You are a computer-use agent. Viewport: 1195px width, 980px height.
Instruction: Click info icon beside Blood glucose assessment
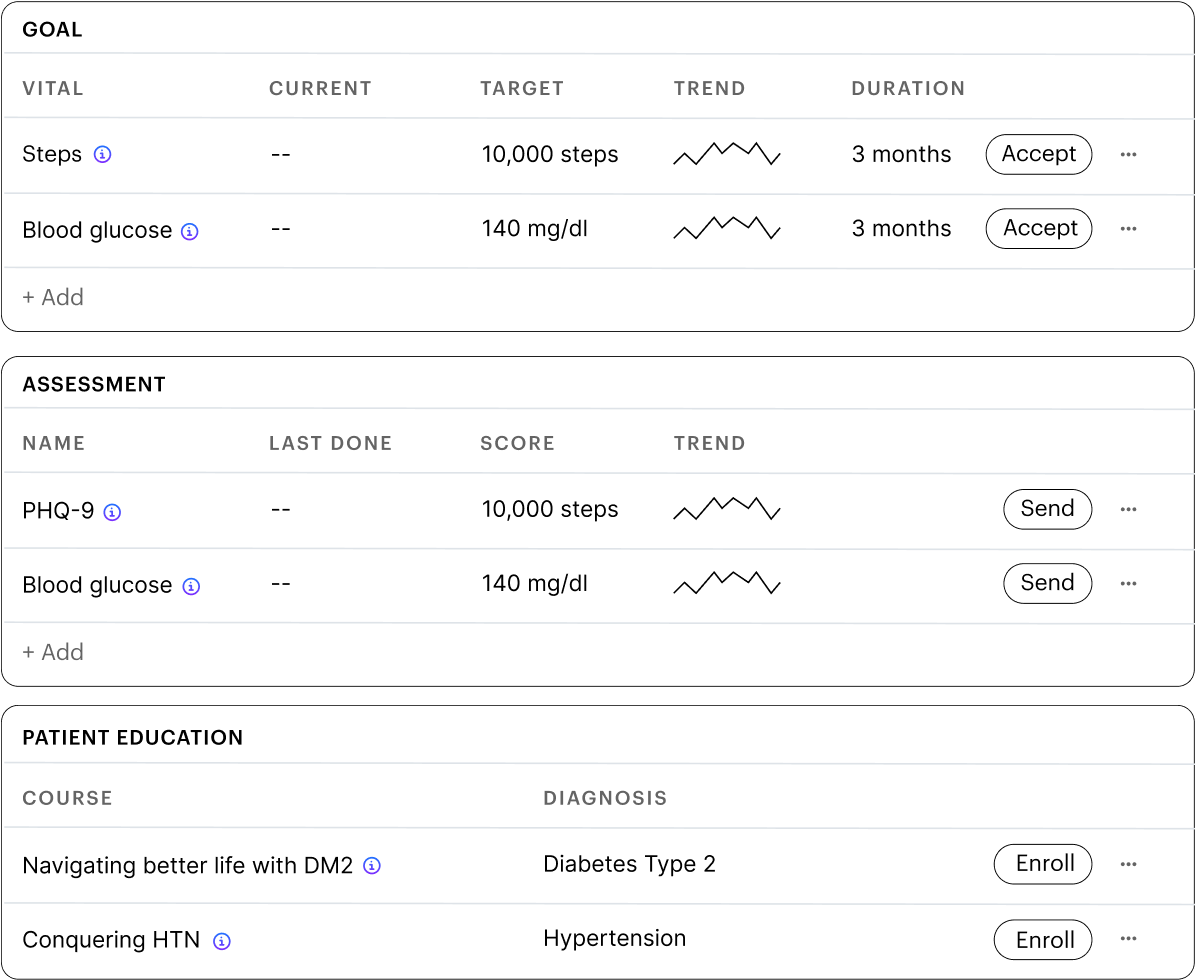[x=191, y=586]
